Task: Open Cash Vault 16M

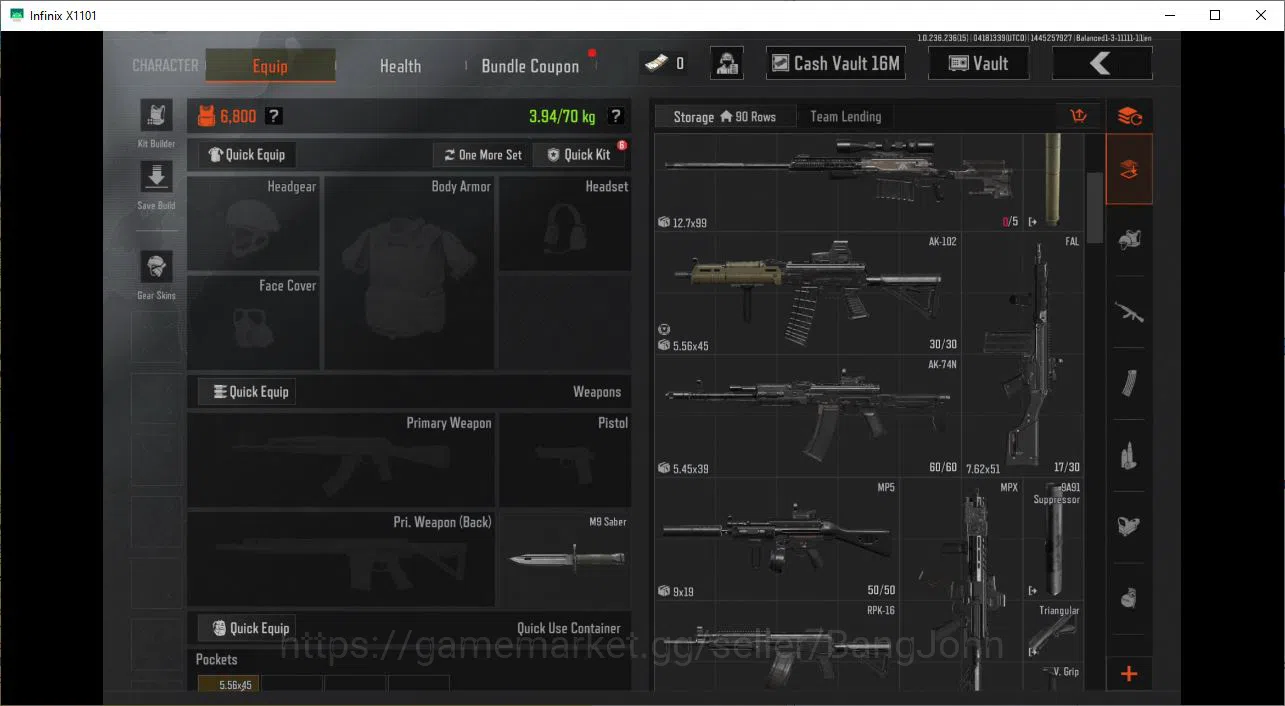Action: 834,63
